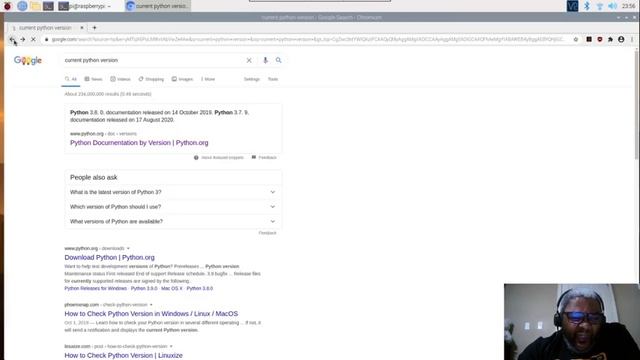Image resolution: width=640 pixels, height=360 pixels.
Task: Switch to the Images results tab
Action: (x=182, y=79)
